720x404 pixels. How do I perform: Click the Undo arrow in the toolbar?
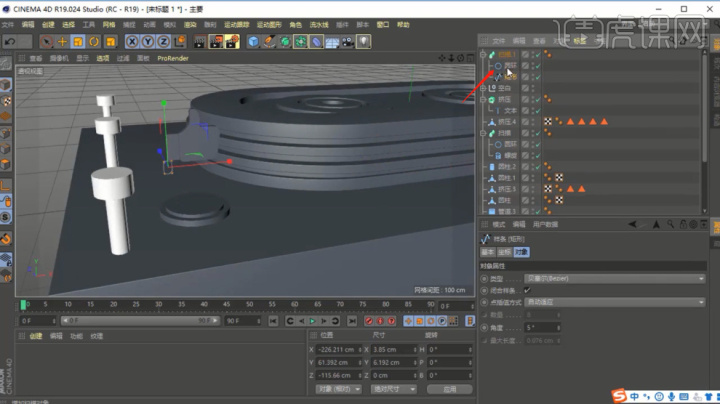10,41
